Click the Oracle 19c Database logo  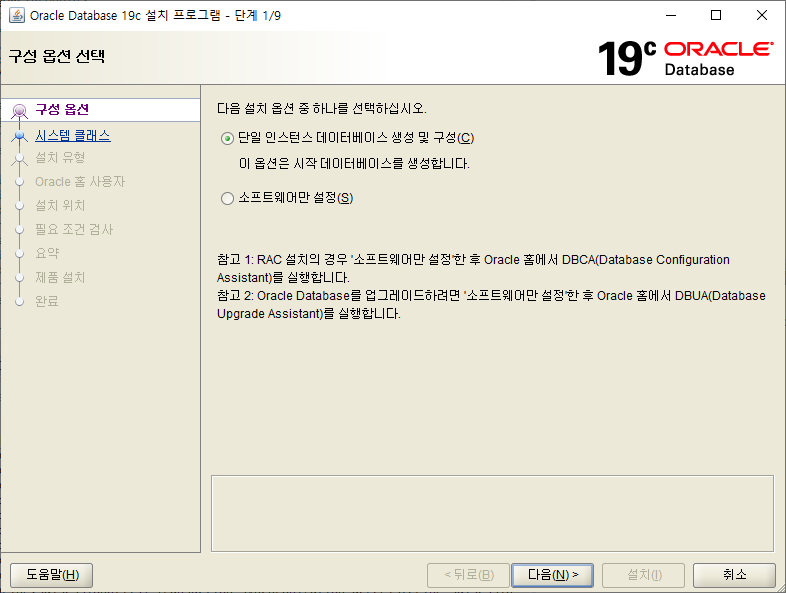686,58
